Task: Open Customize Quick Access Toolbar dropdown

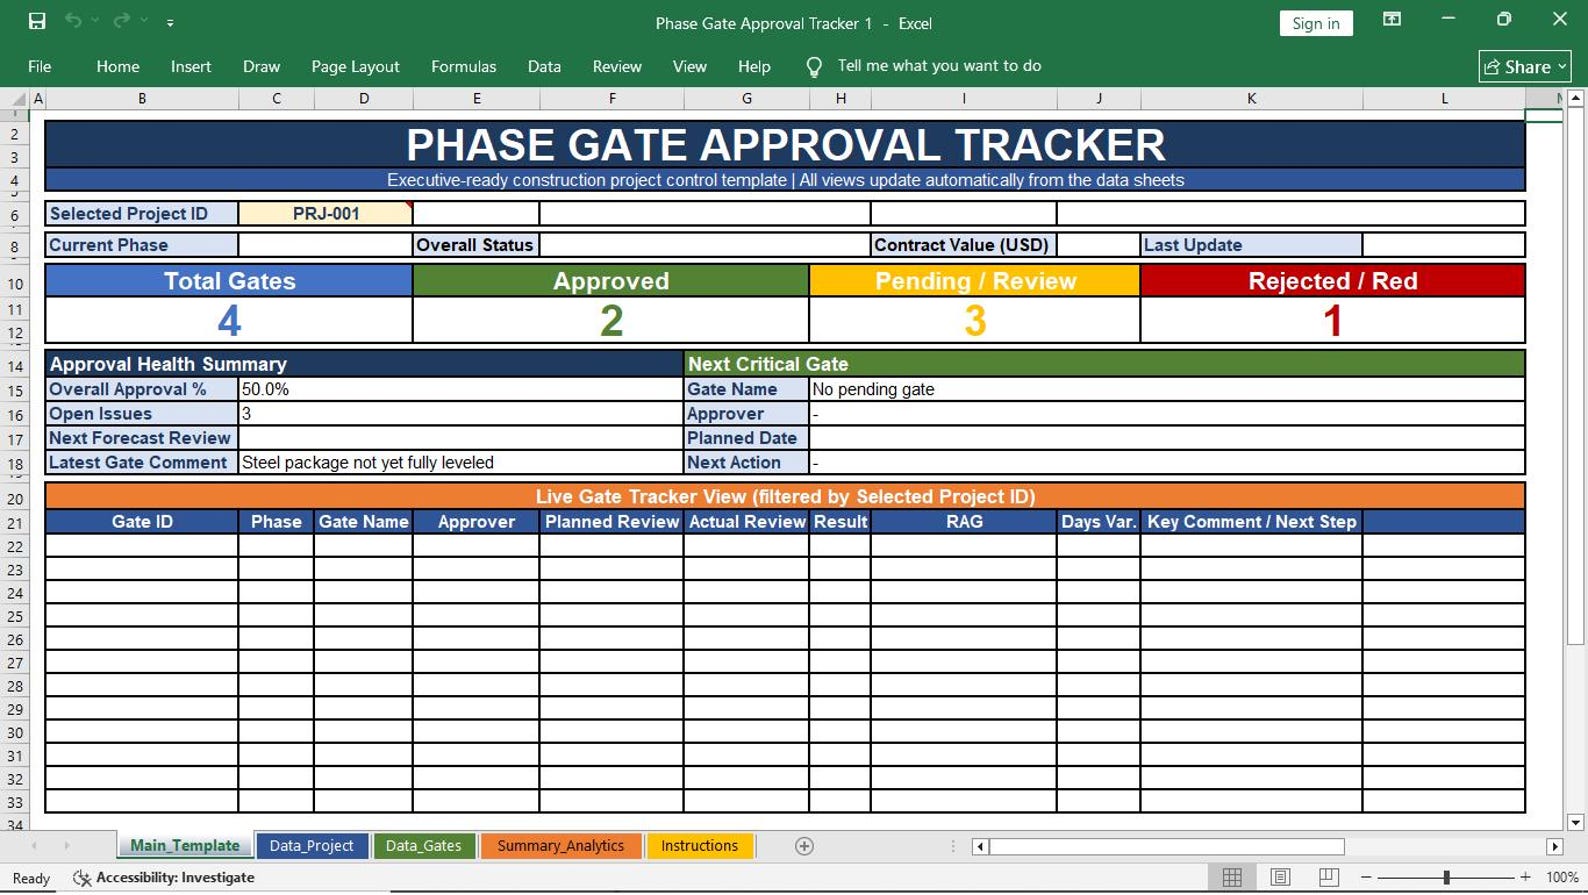Action: 170,22
